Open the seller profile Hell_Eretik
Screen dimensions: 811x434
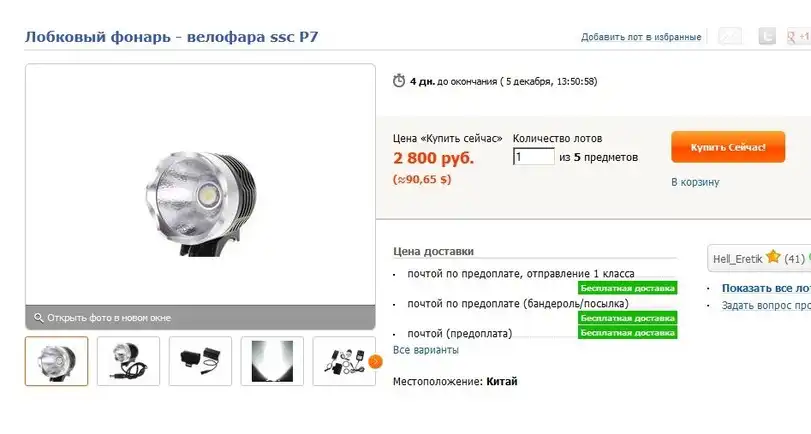[737, 259]
